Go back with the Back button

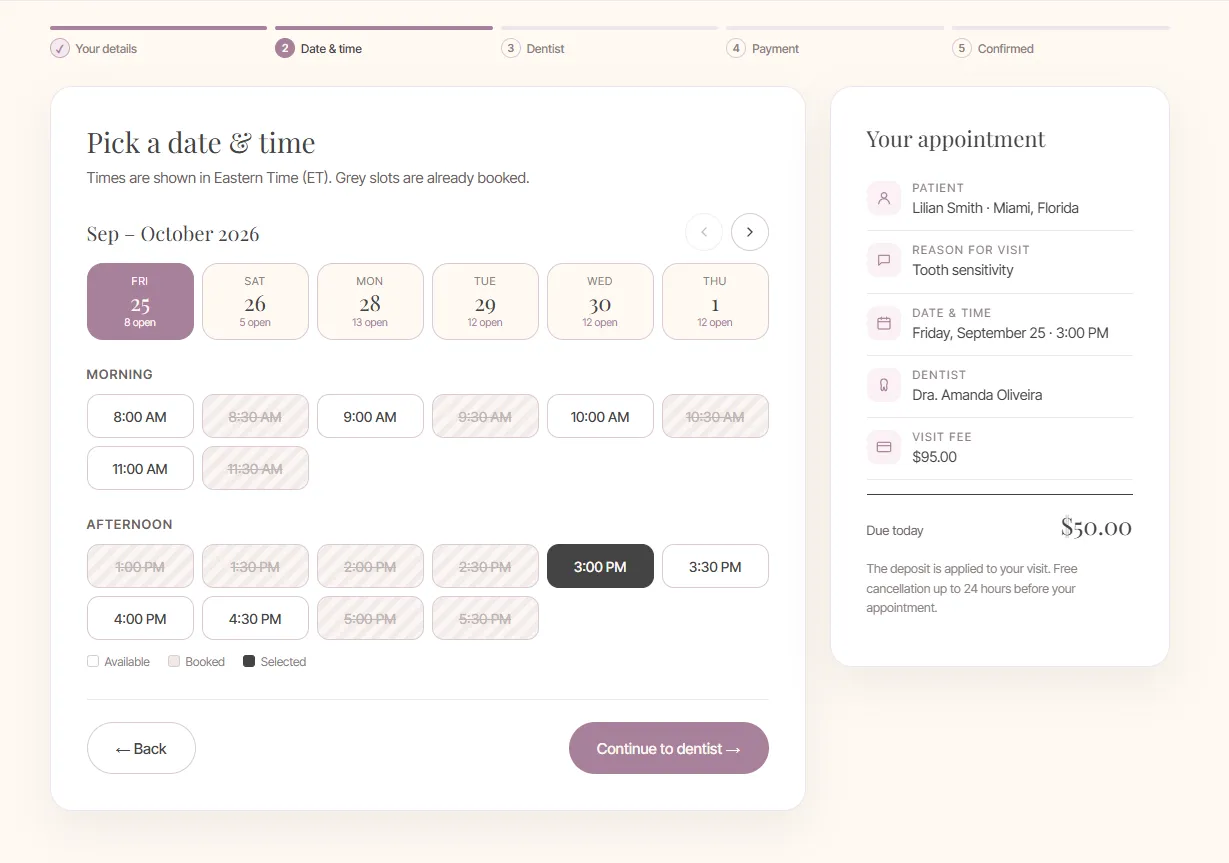141,748
